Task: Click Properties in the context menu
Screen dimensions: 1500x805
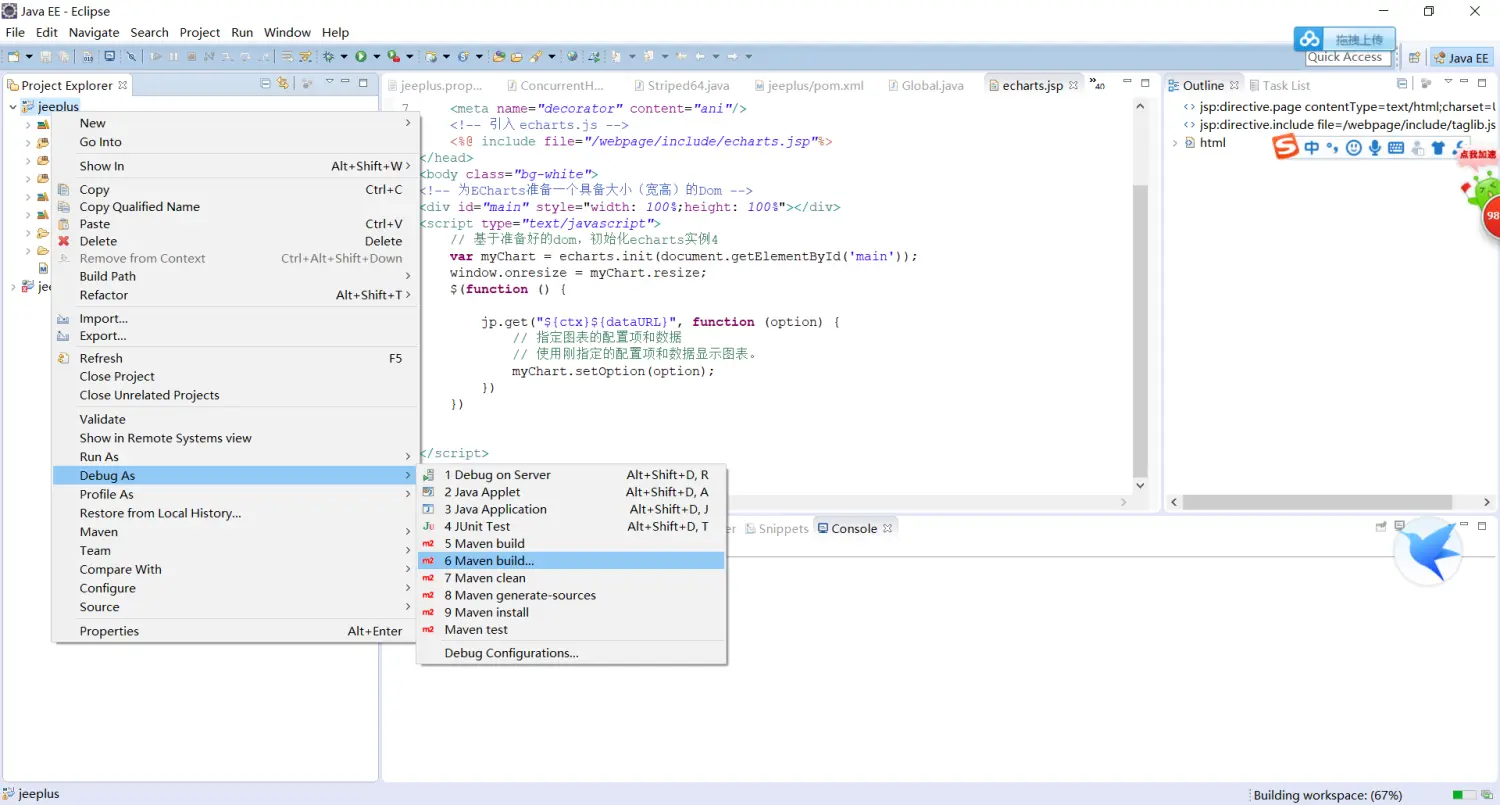Action: tap(236, 631)
